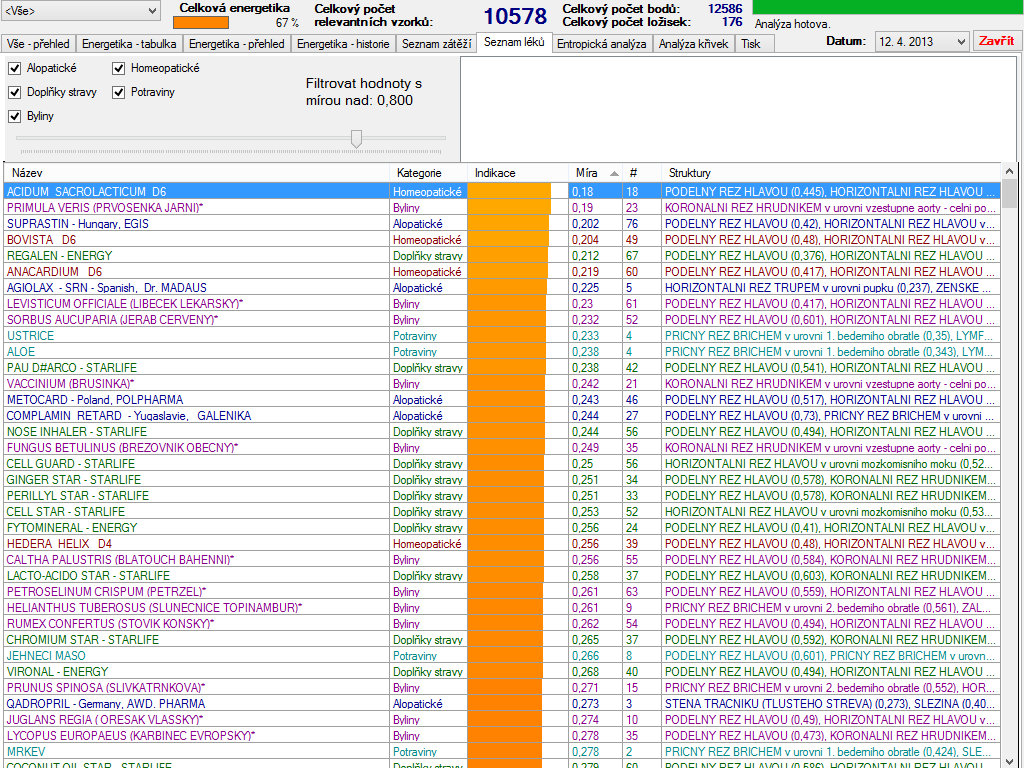
Task: Select the VACCINIUM (BRUSINKA) row
Action: 502,384
